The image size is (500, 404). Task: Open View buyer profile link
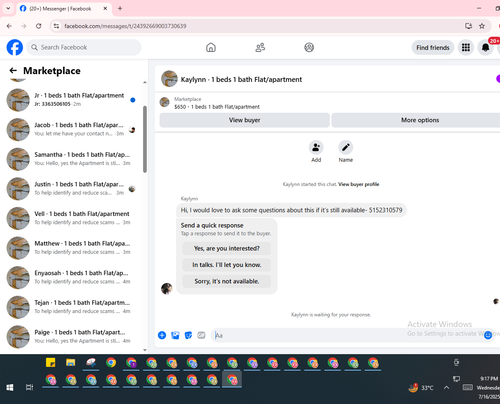(358, 184)
